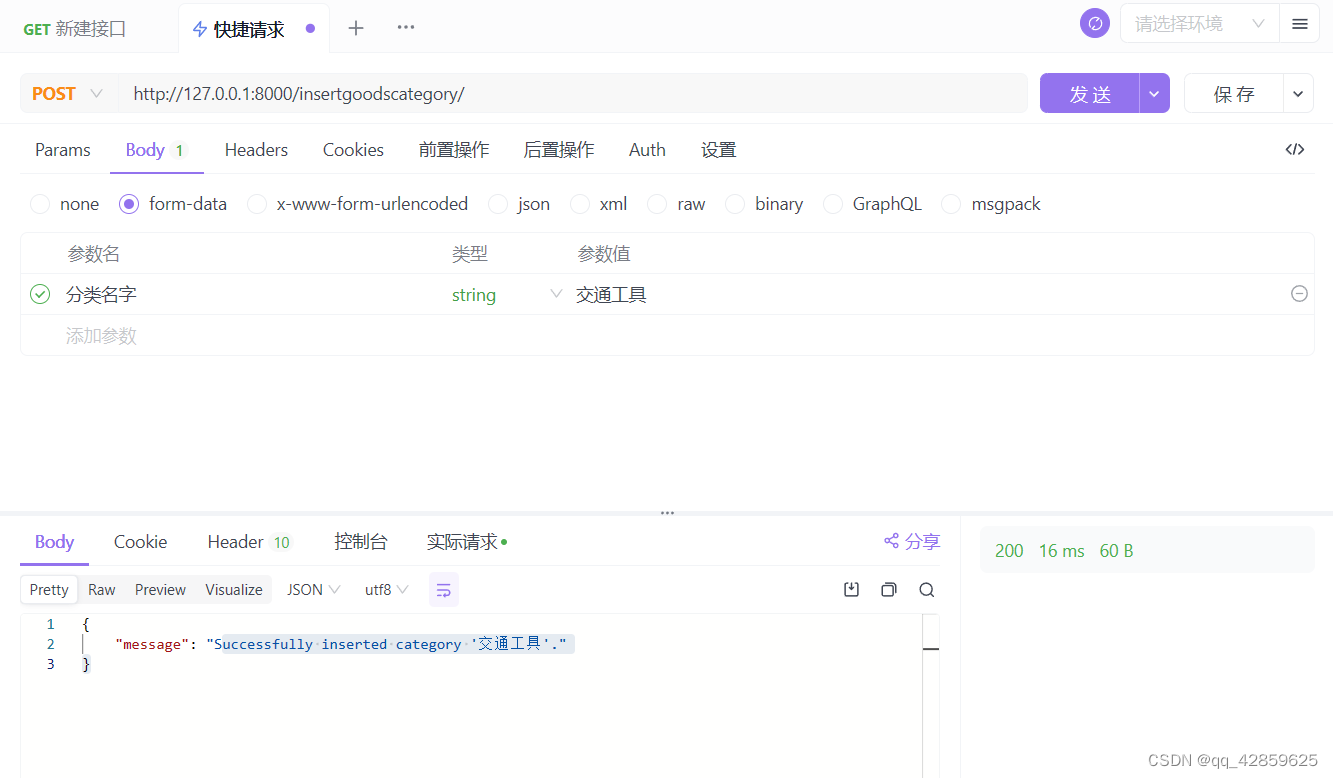Click the 16 ms response time
1333x778 pixels.
coord(1062,551)
